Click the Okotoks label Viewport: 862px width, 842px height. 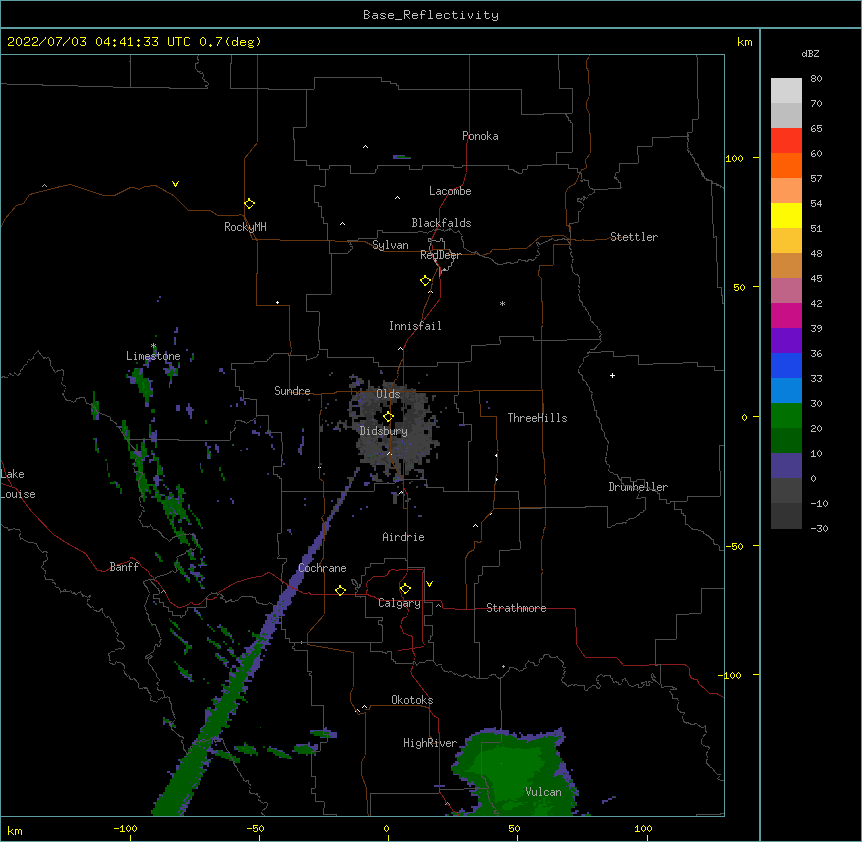click(412, 700)
